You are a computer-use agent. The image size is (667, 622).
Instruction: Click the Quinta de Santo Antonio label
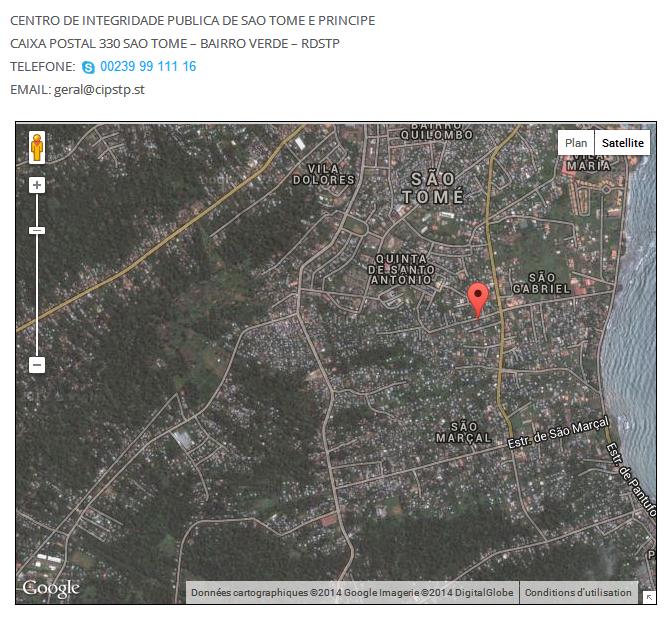[x=402, y=270]
